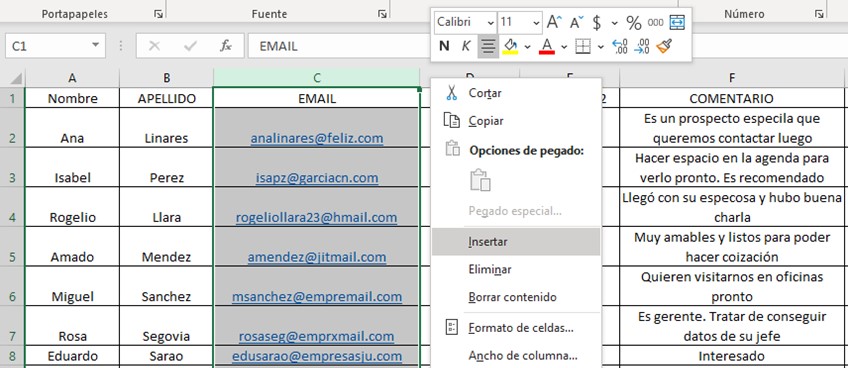Select column B header
This screenshot has height=368, width=848.
(167, 78)
